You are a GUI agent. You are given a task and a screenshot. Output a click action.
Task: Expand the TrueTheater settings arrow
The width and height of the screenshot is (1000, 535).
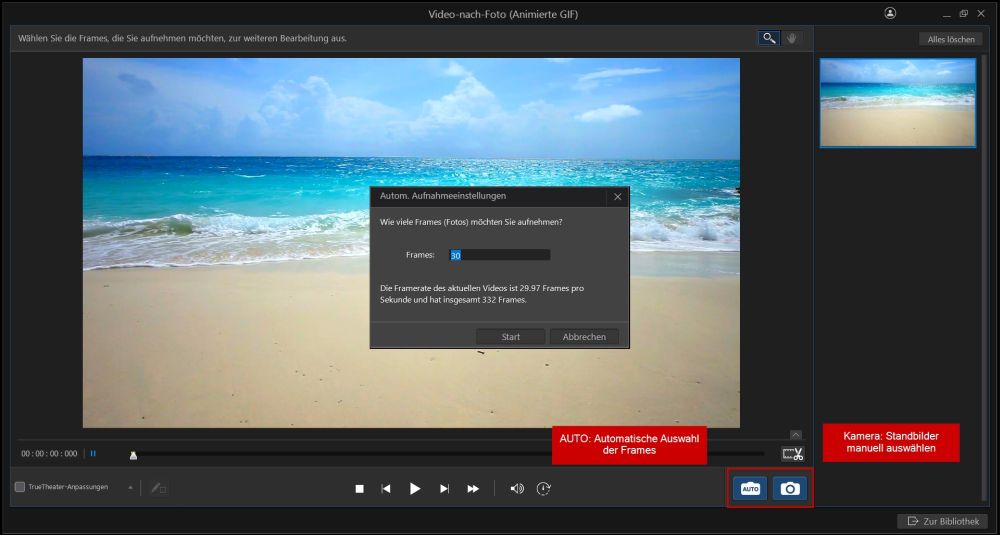pos(129,487)
